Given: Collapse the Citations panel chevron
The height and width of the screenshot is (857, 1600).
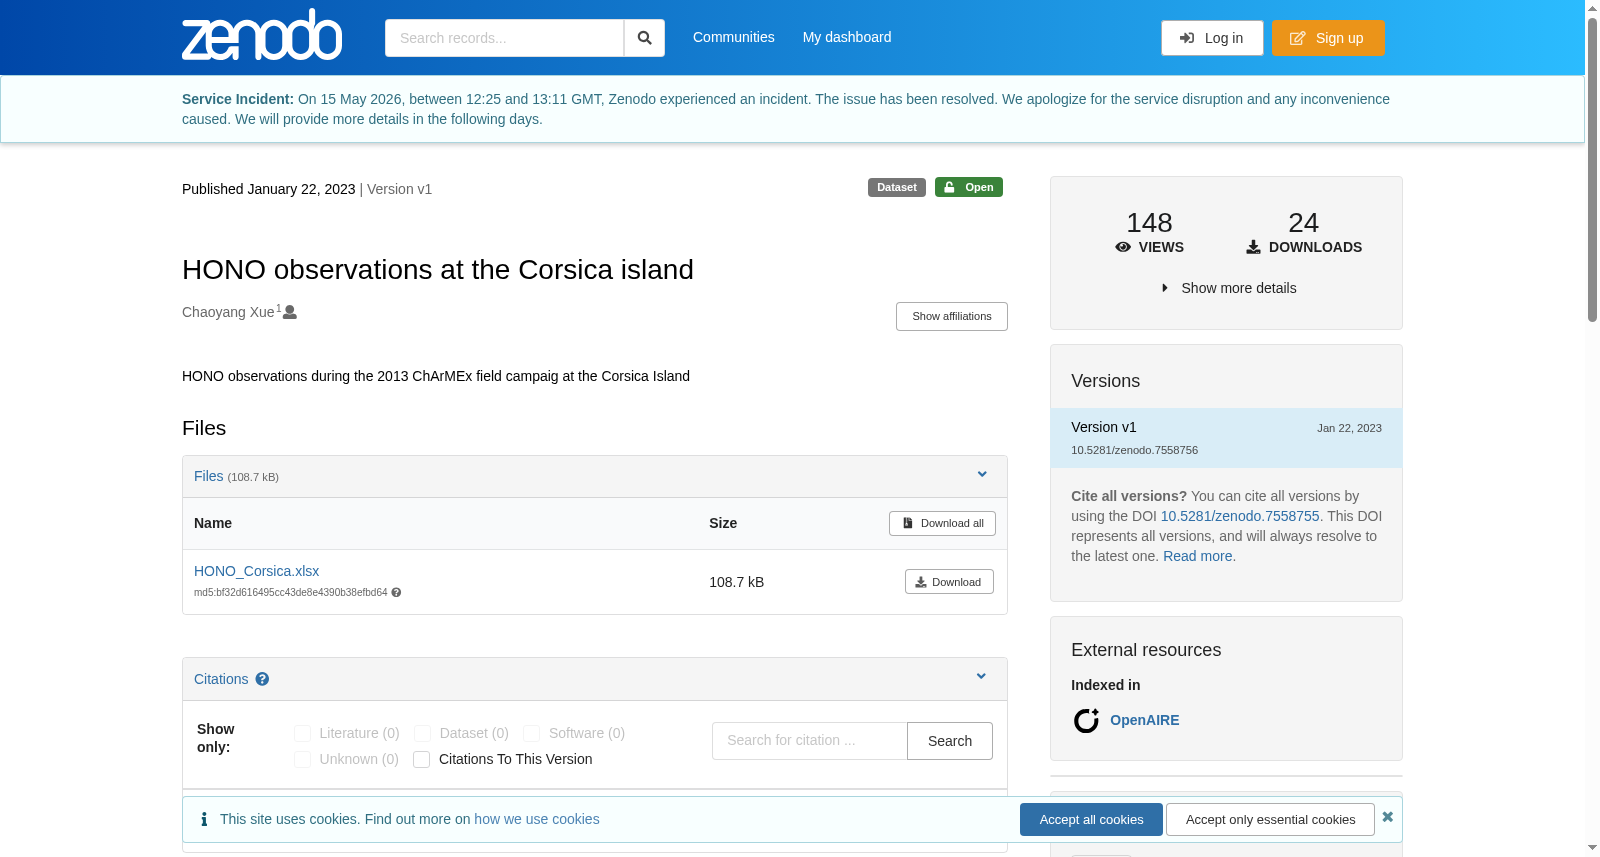Looking at the screenshot, I should click(981, 677).
